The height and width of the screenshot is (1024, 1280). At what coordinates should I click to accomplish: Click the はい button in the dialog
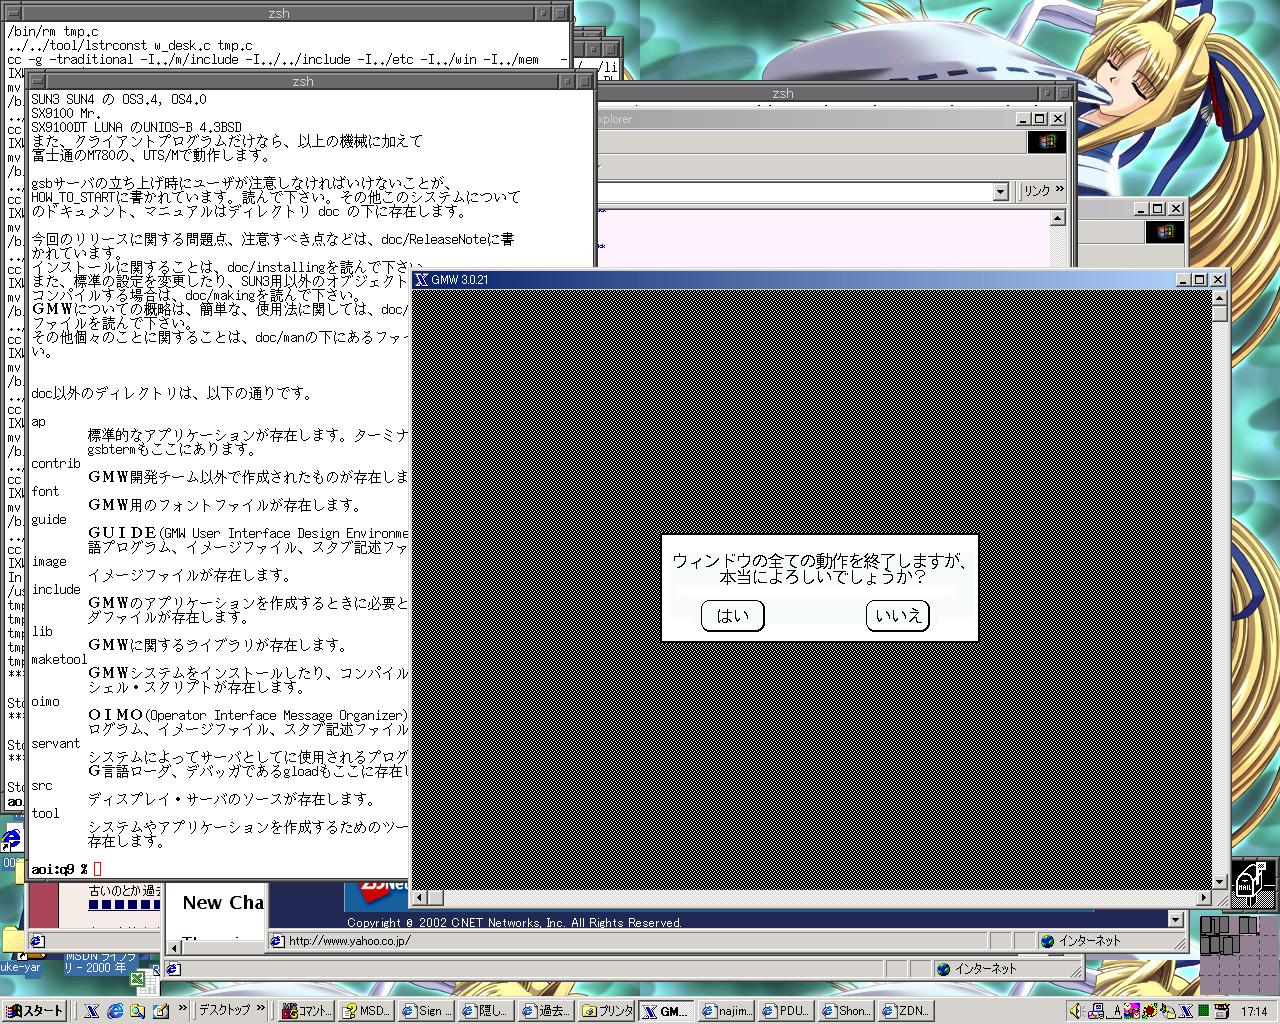(x=733, y=616)
